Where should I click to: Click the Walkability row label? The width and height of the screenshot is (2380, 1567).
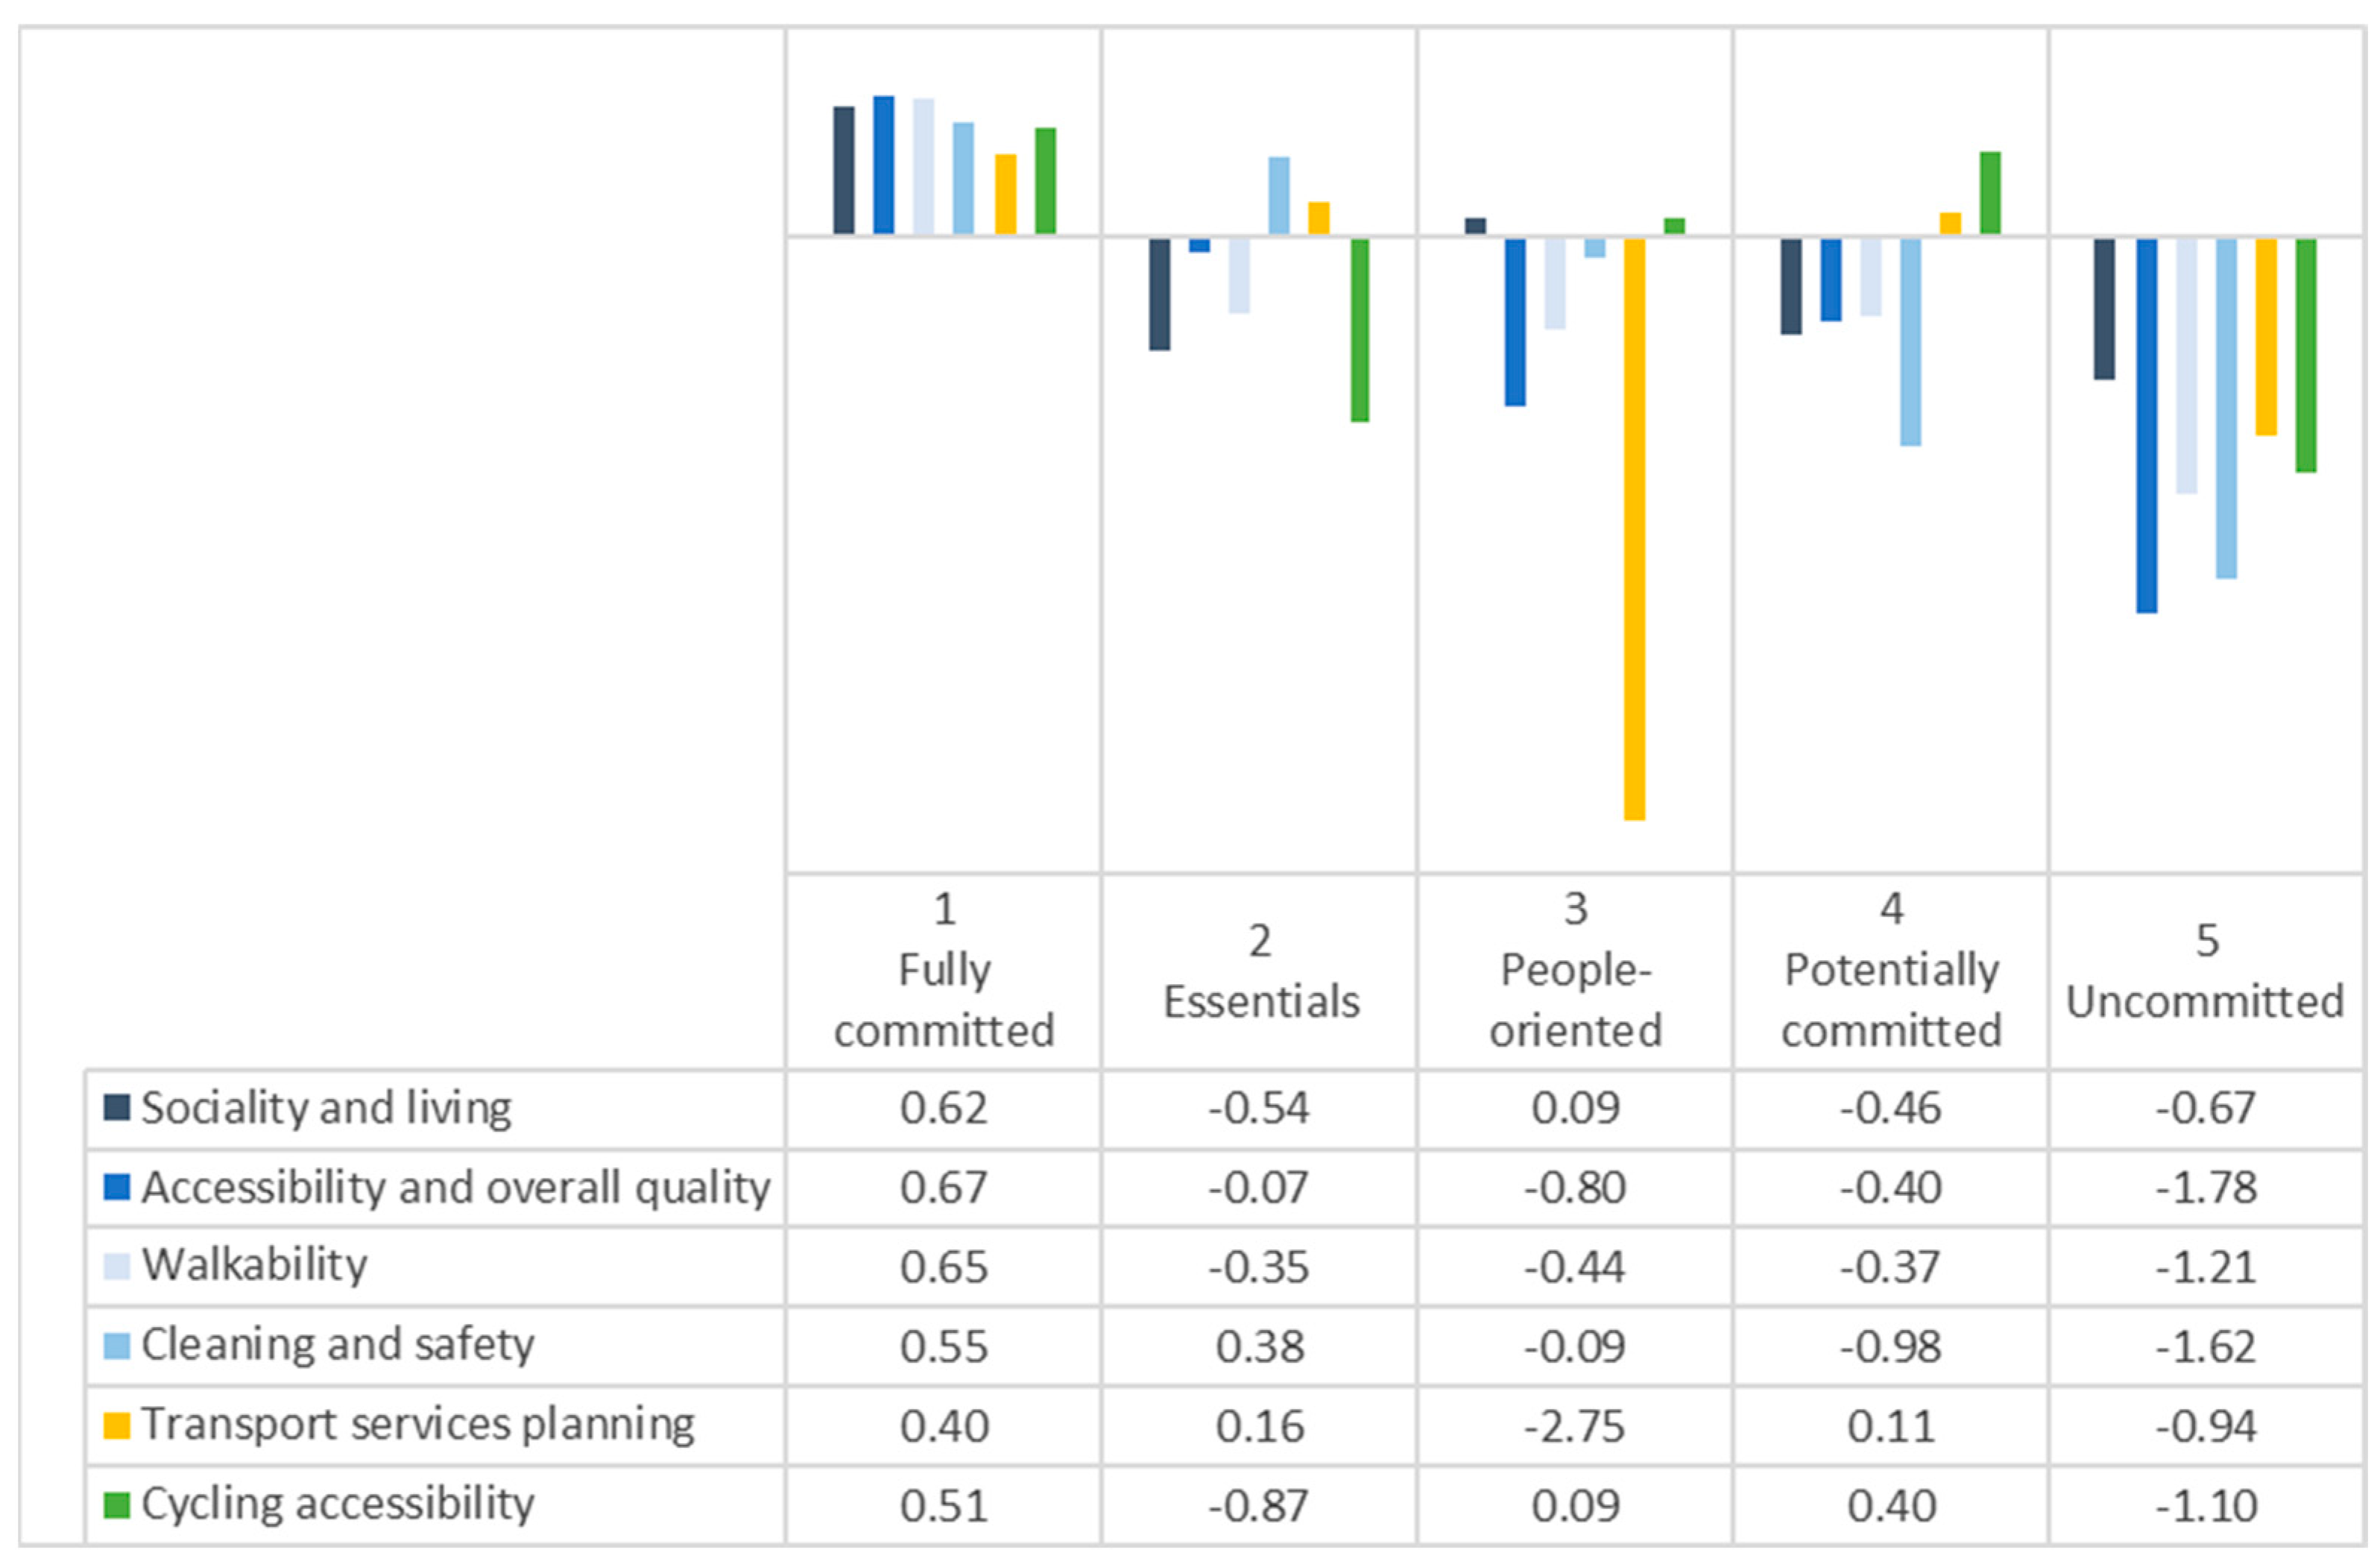coord(254,1266)
